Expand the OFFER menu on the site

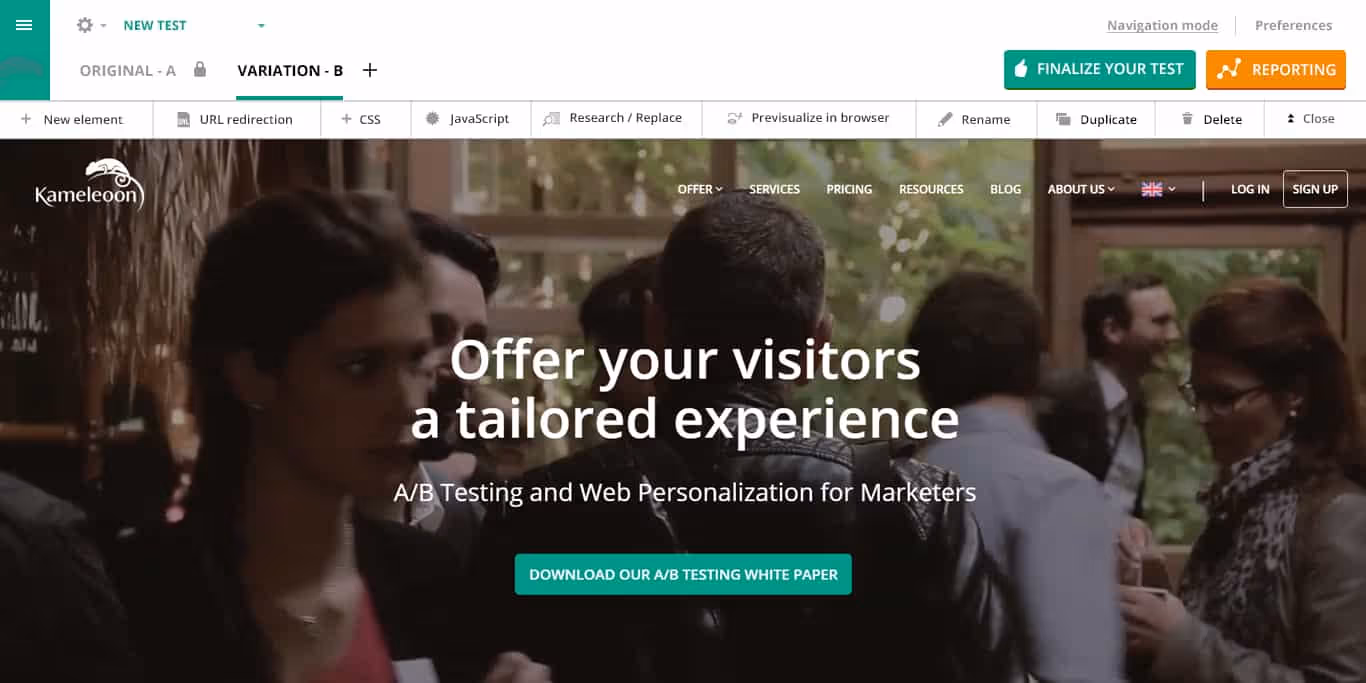point(700,189)
